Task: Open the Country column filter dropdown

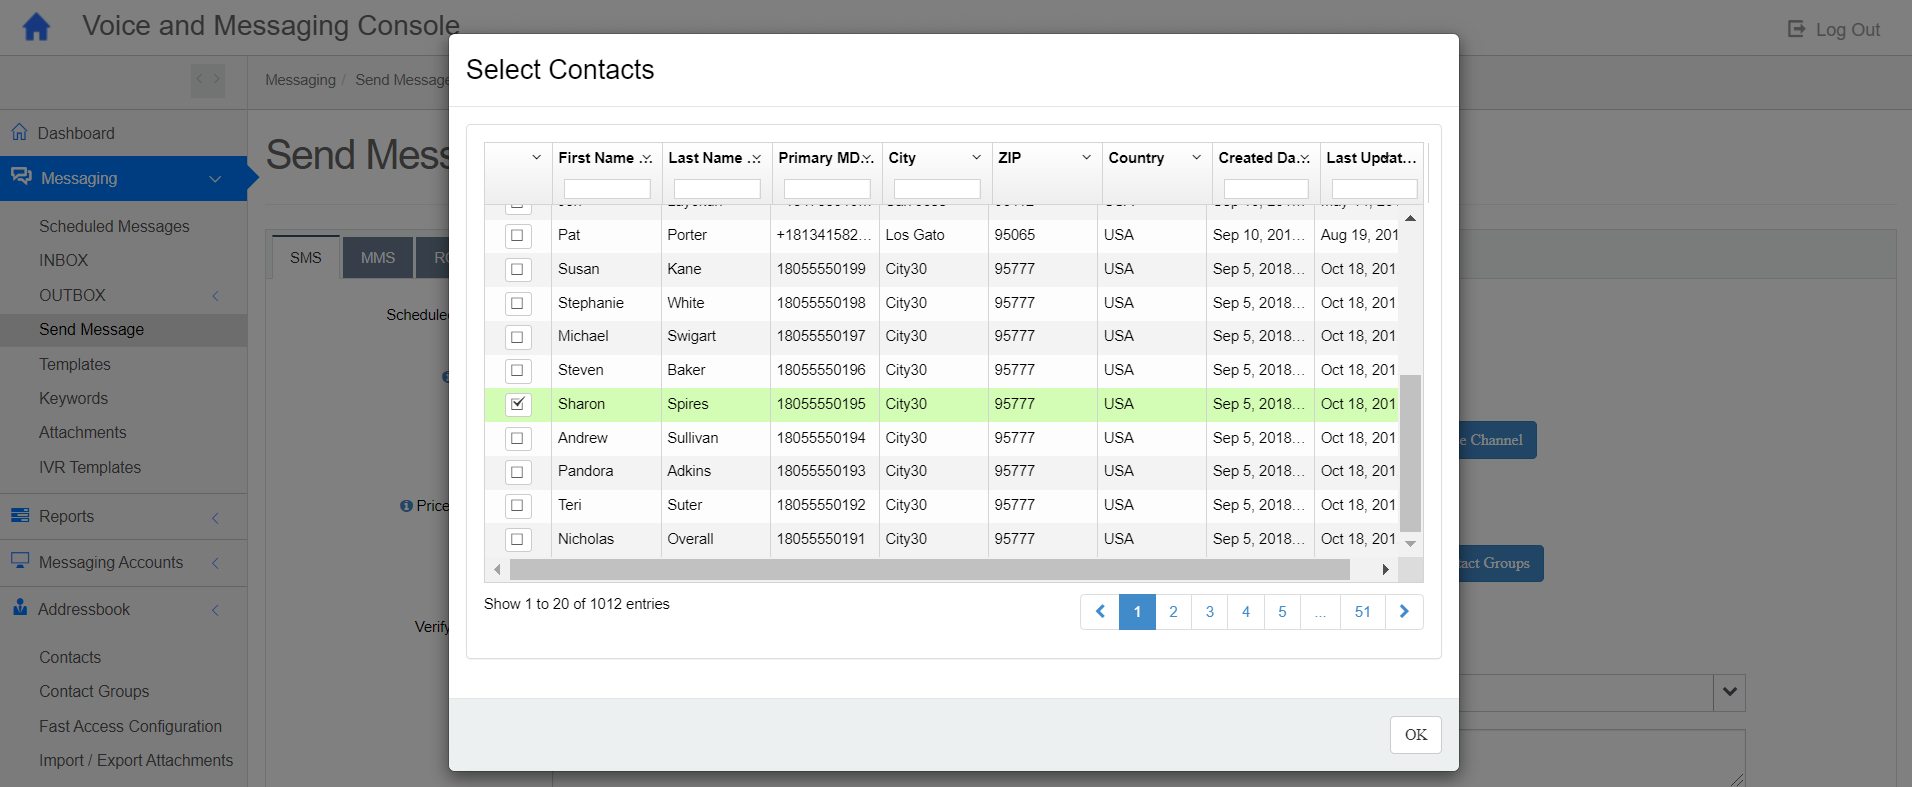Action: 1196,158
